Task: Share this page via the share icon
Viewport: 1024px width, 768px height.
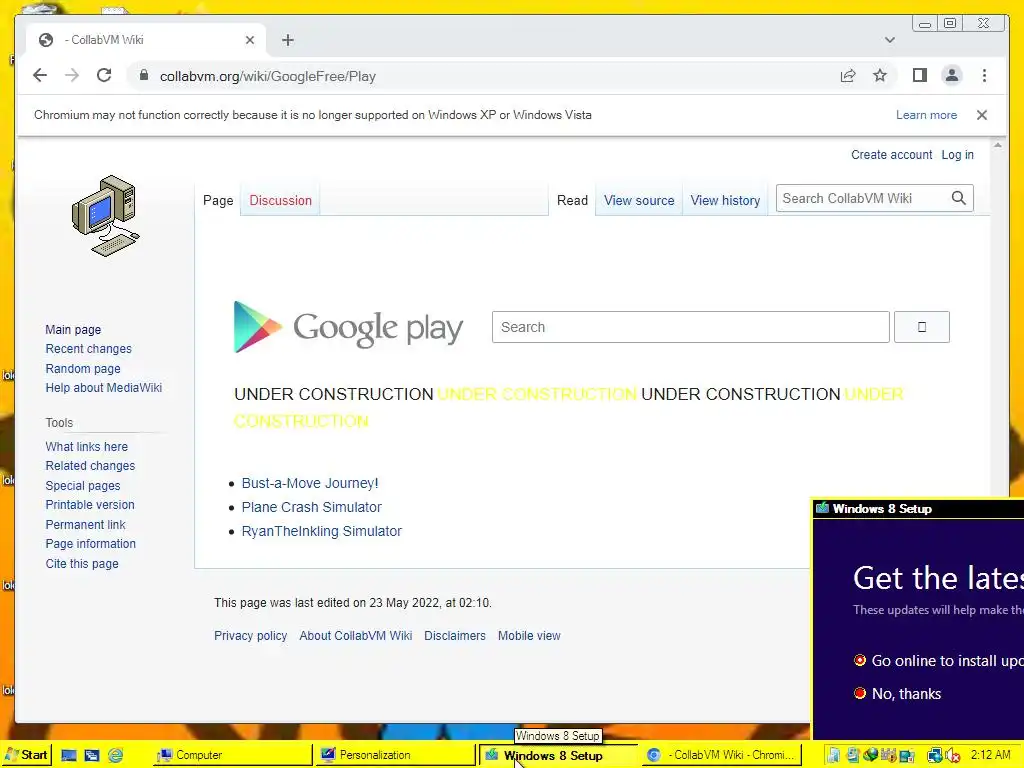Action: [848, 76]
